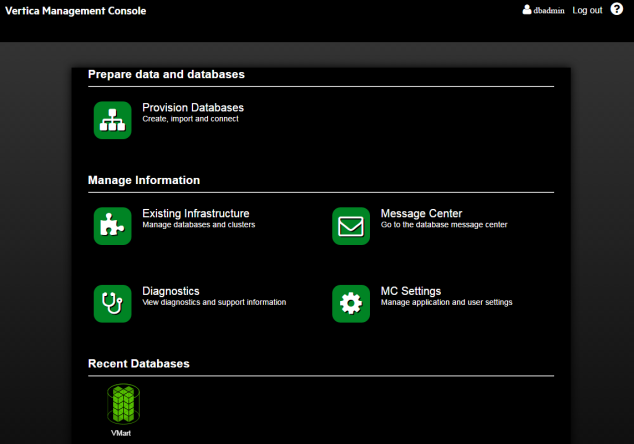
Task: Select the Existing Infrastructure title
Action: (x=196, y=214)
